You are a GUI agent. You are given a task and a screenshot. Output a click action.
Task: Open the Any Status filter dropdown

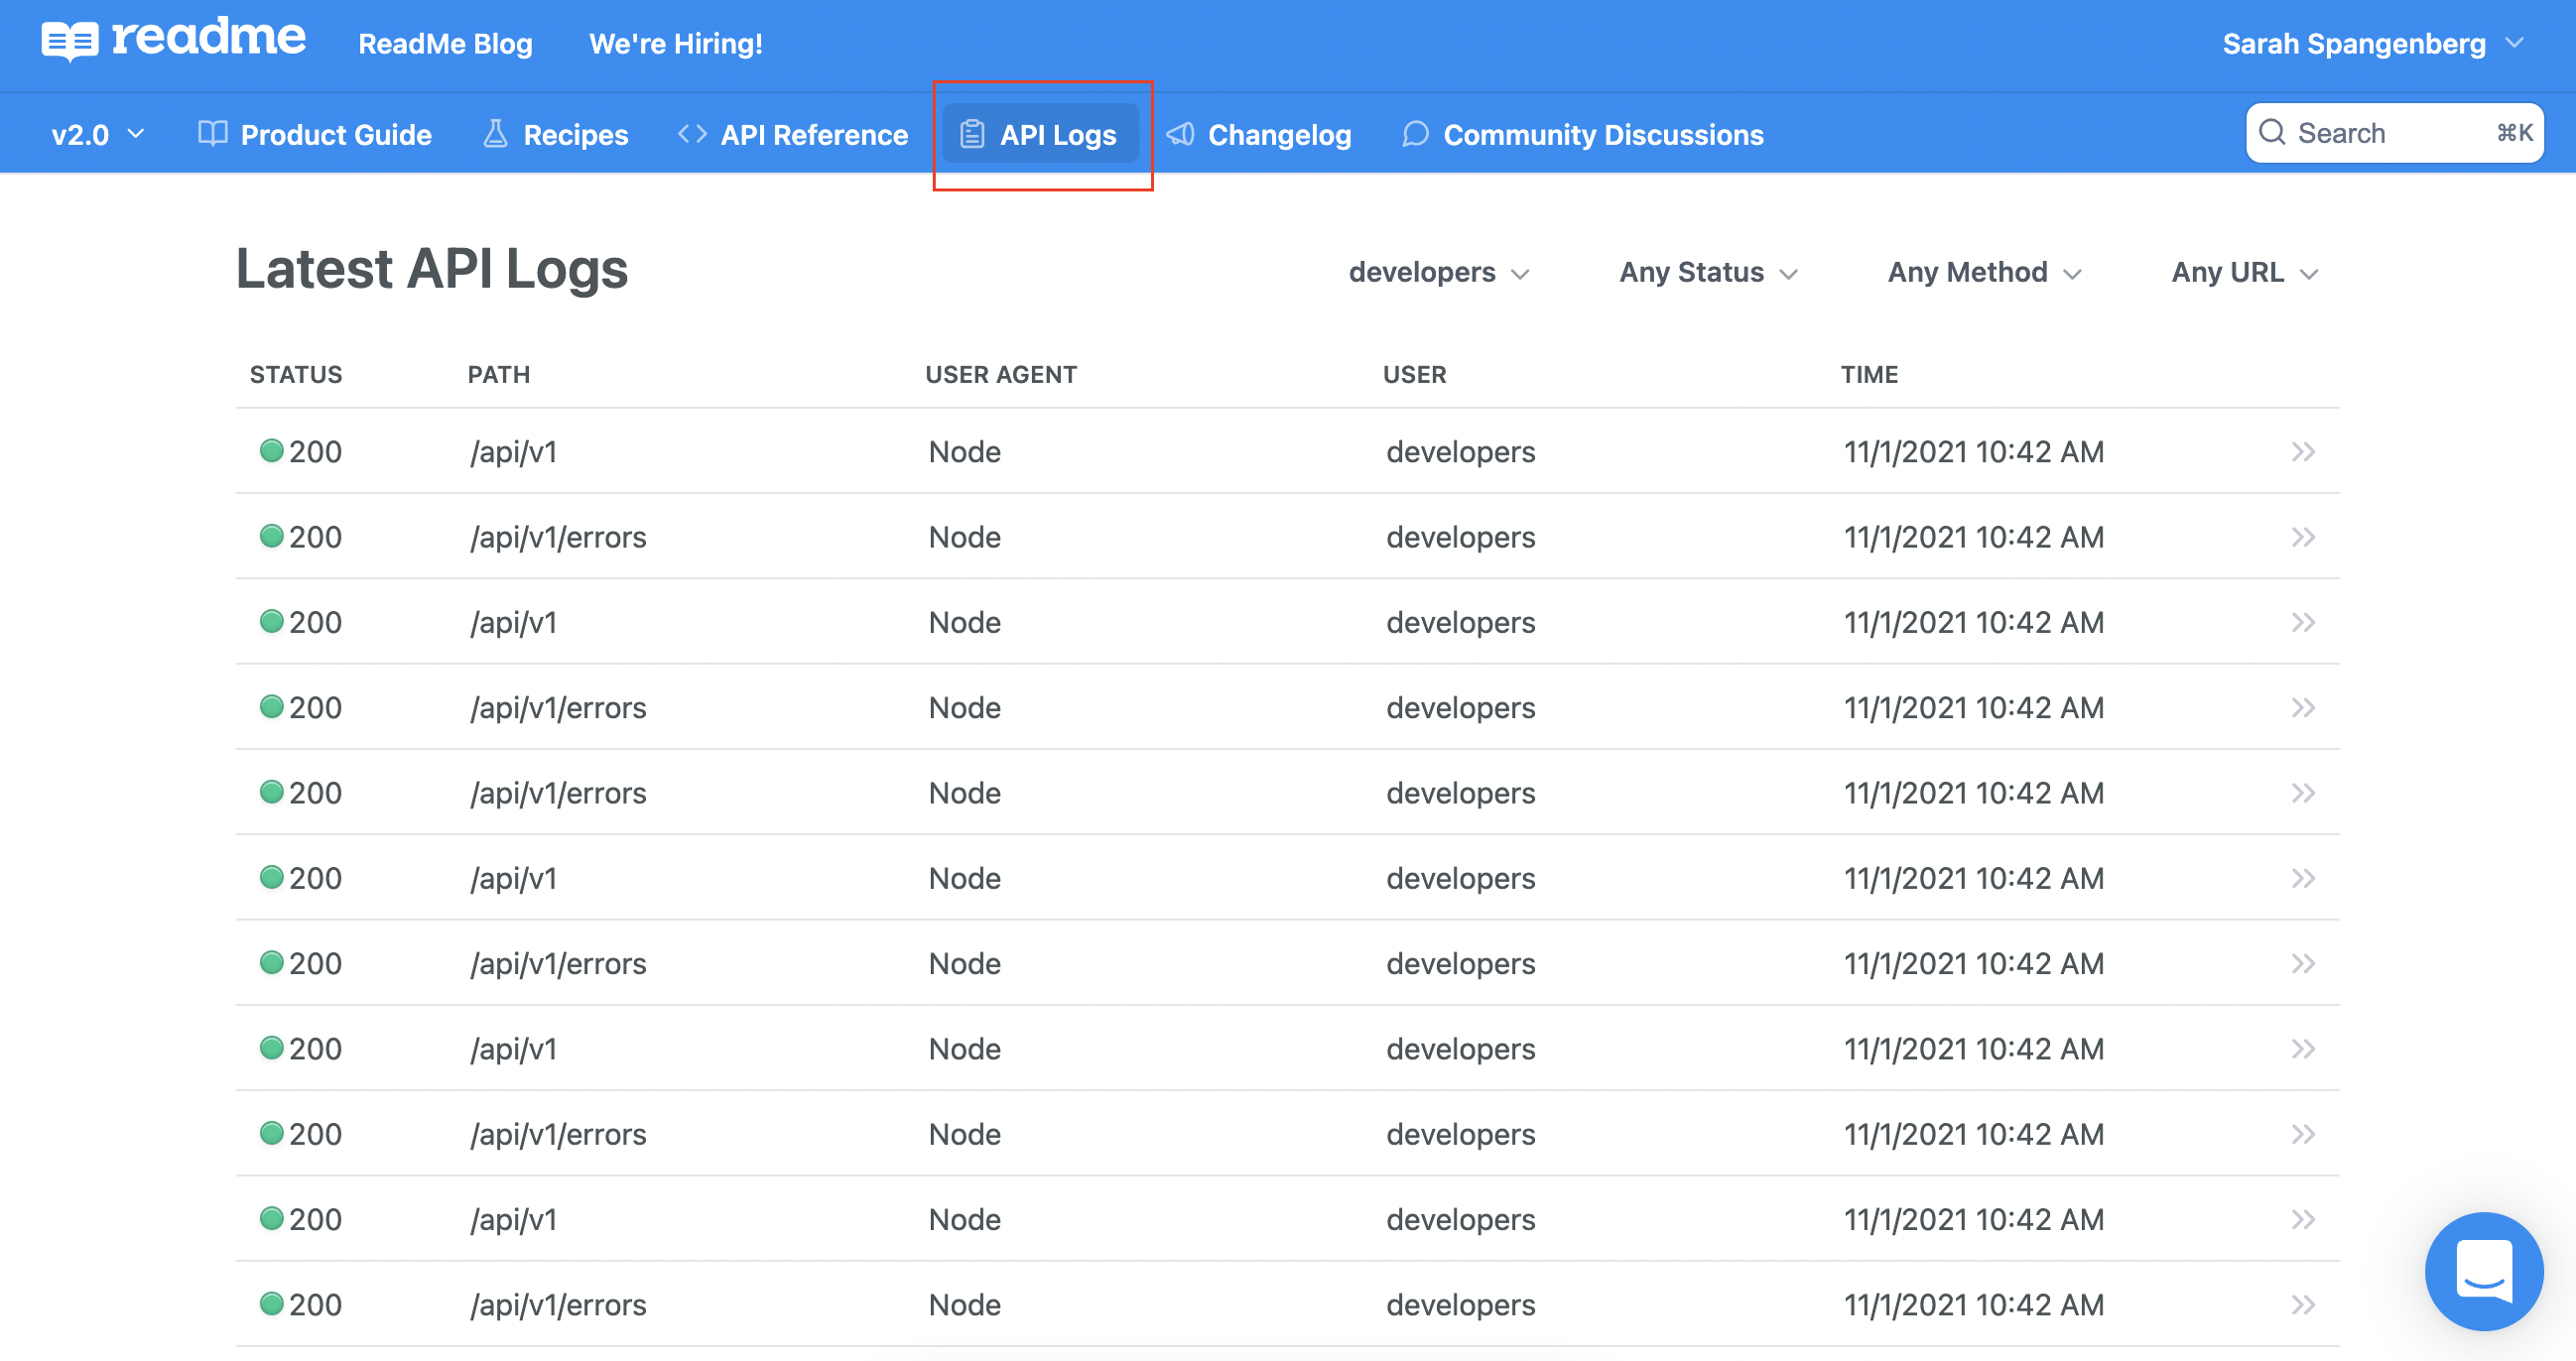click(x=1708, y=272)
